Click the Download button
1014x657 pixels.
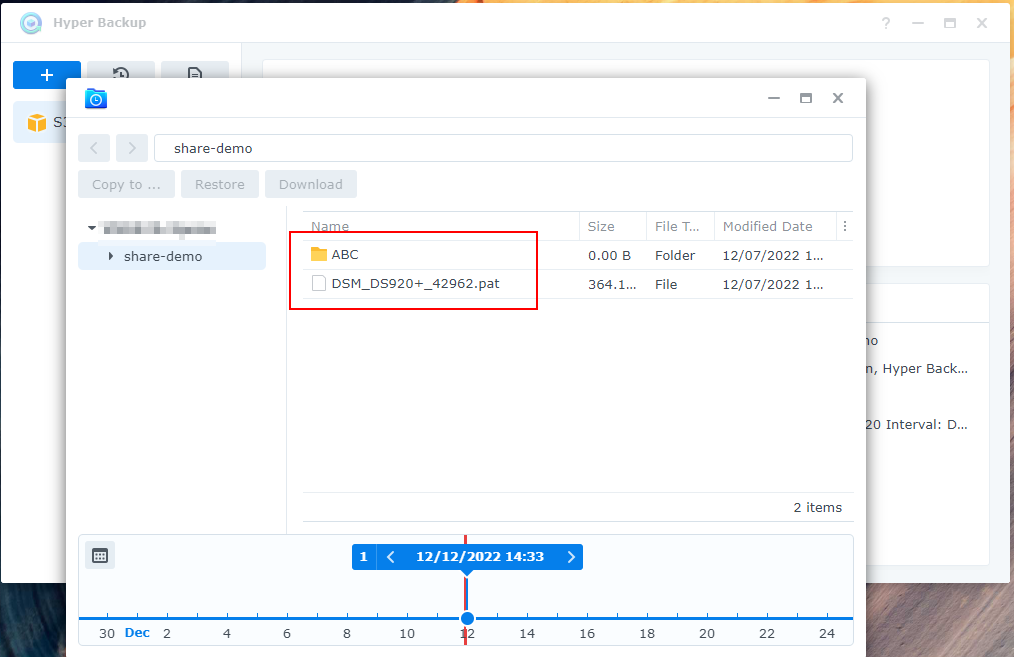pos(311,184)
